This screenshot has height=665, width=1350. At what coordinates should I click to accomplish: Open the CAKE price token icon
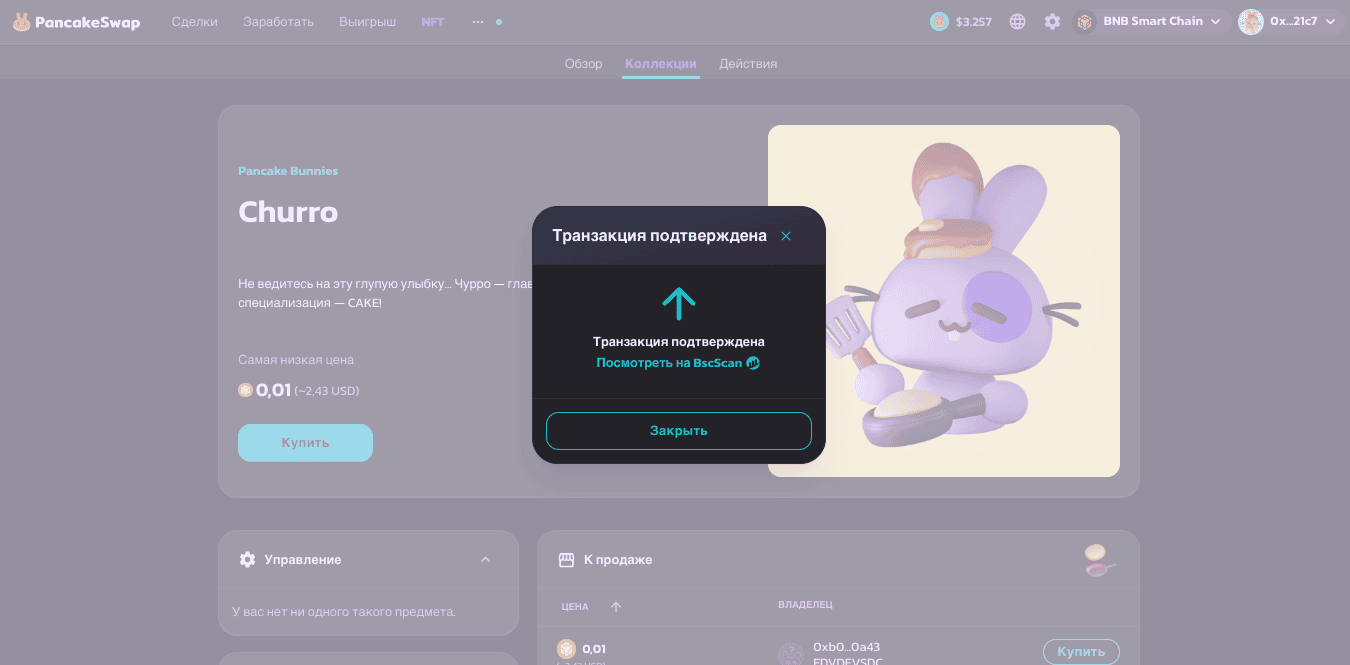click(939, 21)
